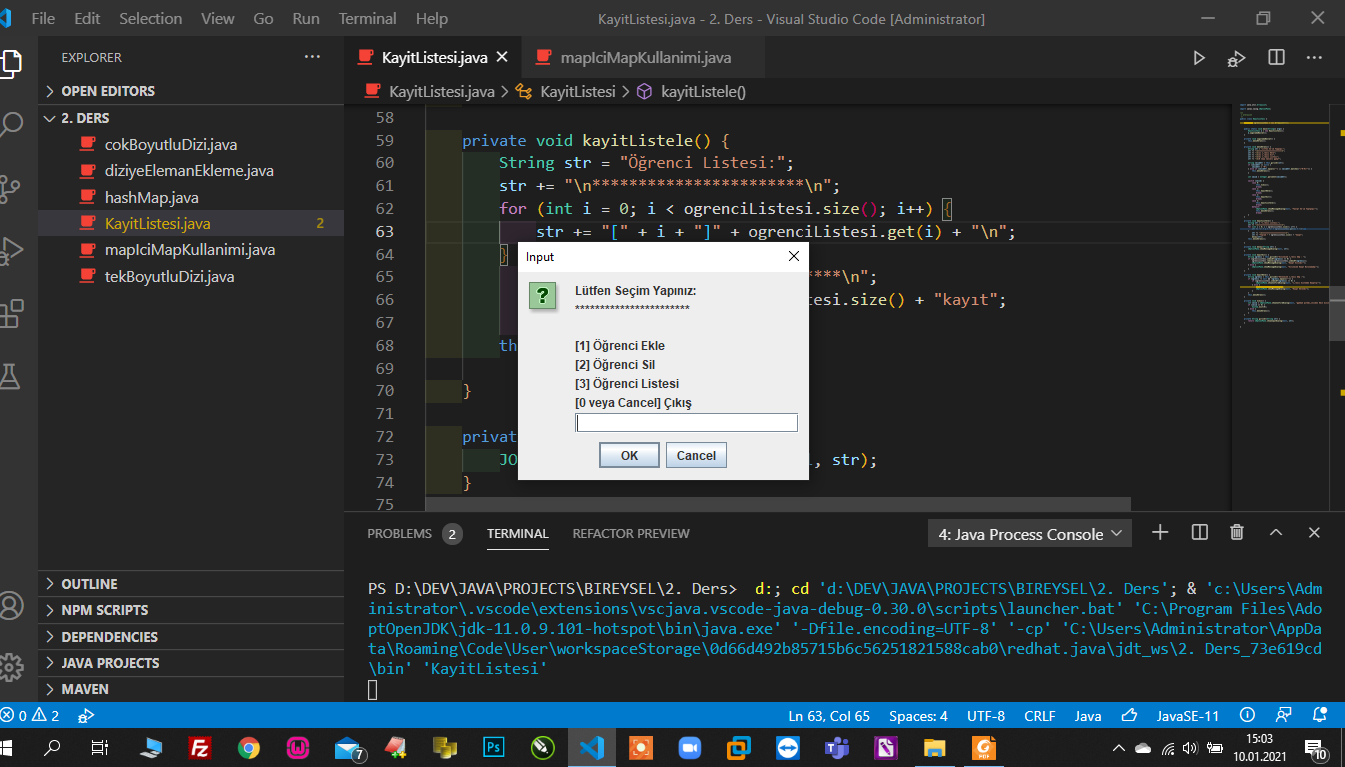Expand the JAVA PROJECTS section
The width and height of the screenshot is (1345, 767).
pyautogui.click(x=109, y=663)
